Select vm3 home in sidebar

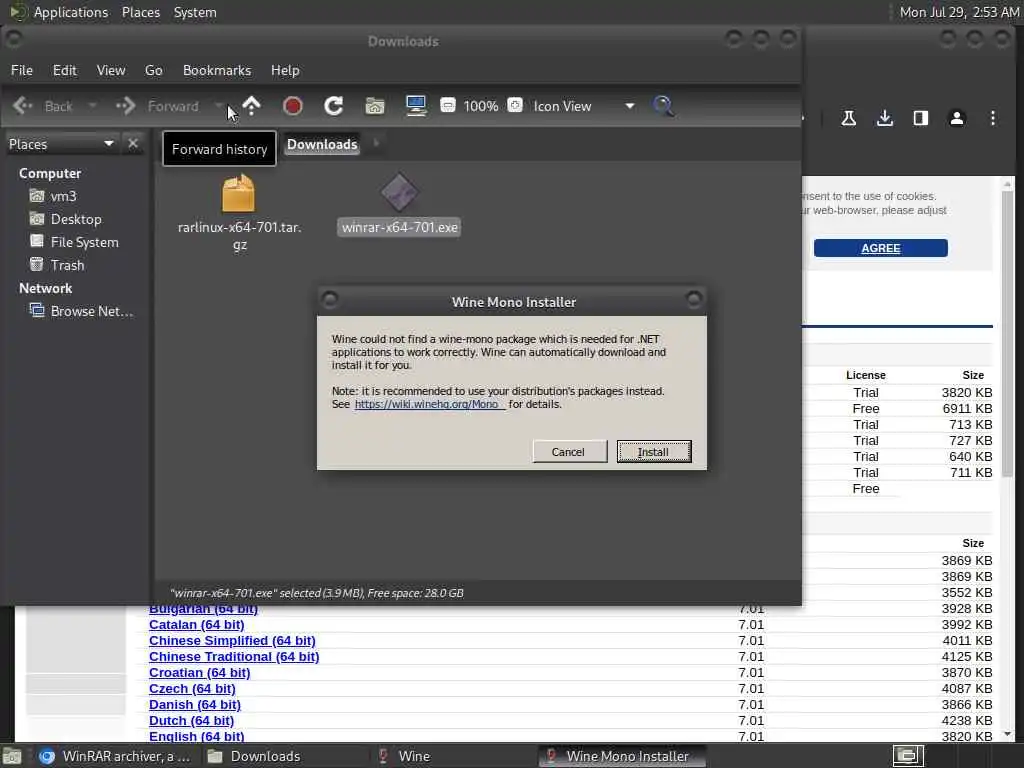[53, 196]
